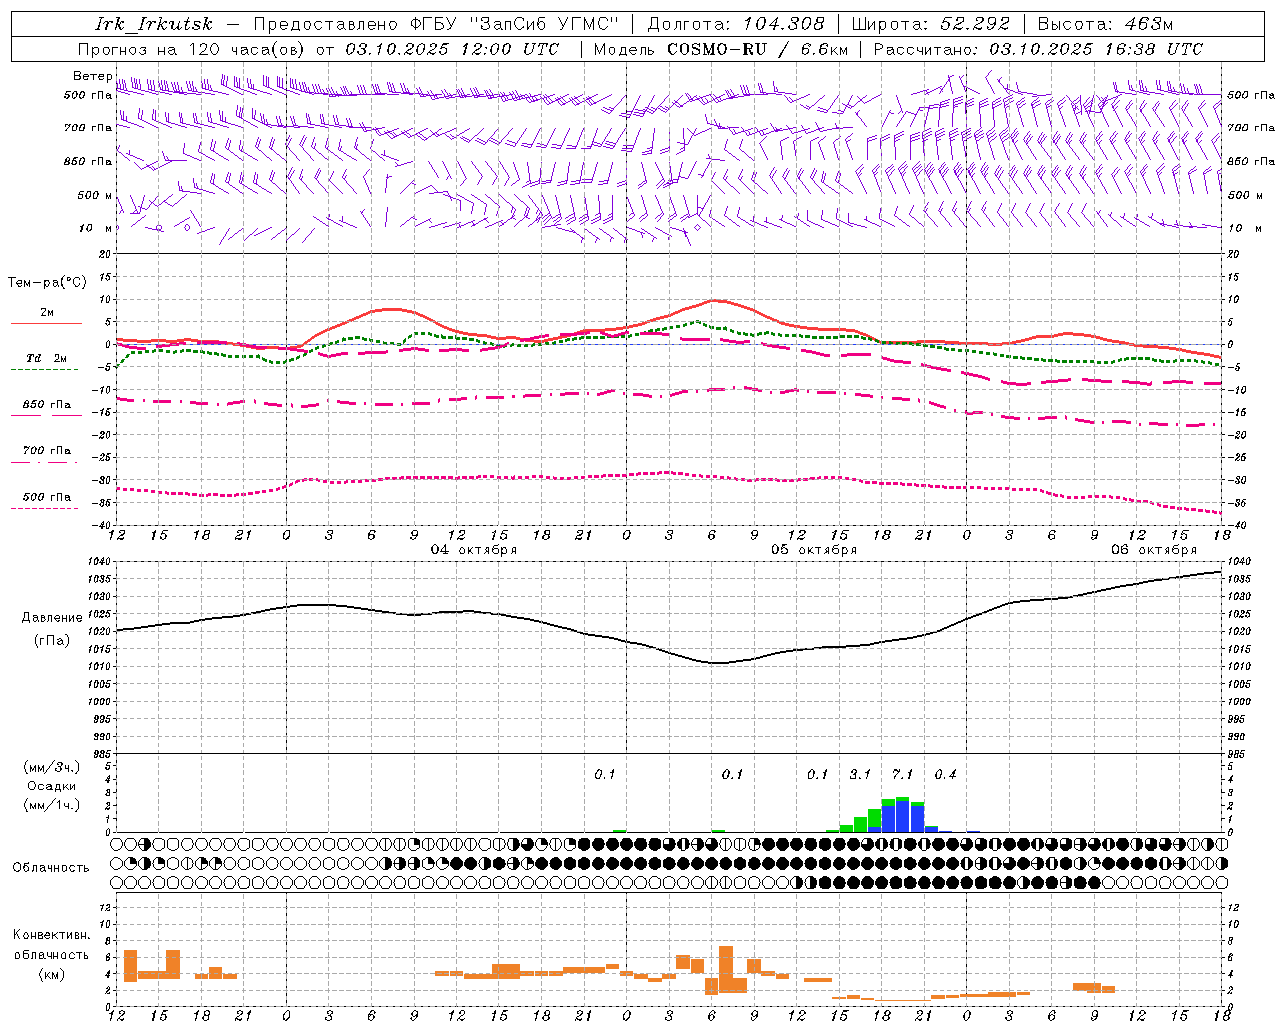This screenshot has height=1024, width=1280.
Task: Click the lowest point of the black pressure curve
Action: 716,663
